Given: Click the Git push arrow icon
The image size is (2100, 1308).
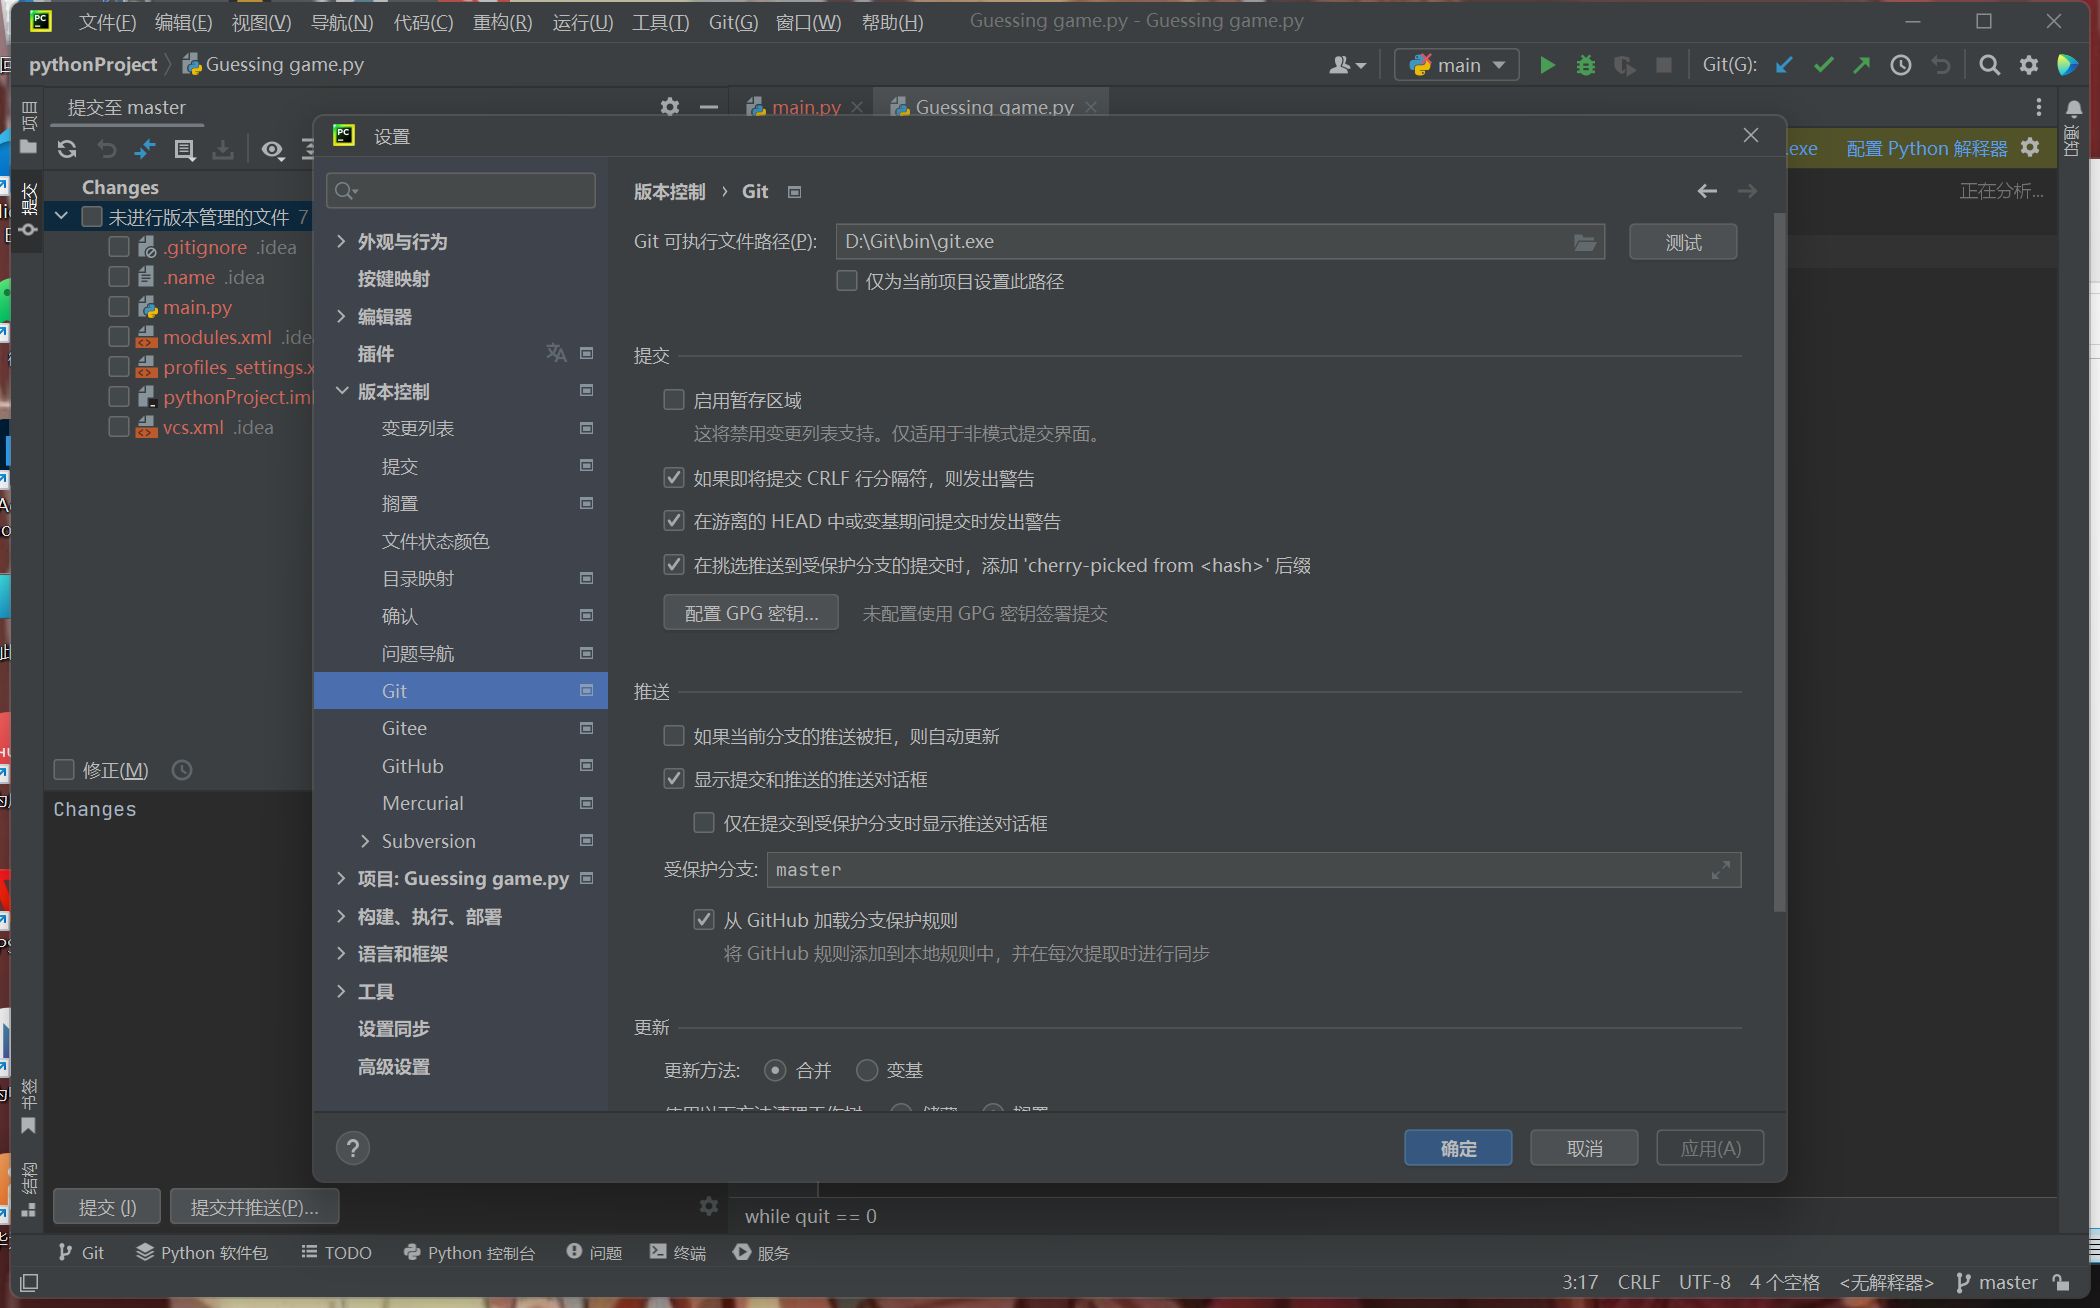Looking at the screenshot, I should coord(1861,65).
